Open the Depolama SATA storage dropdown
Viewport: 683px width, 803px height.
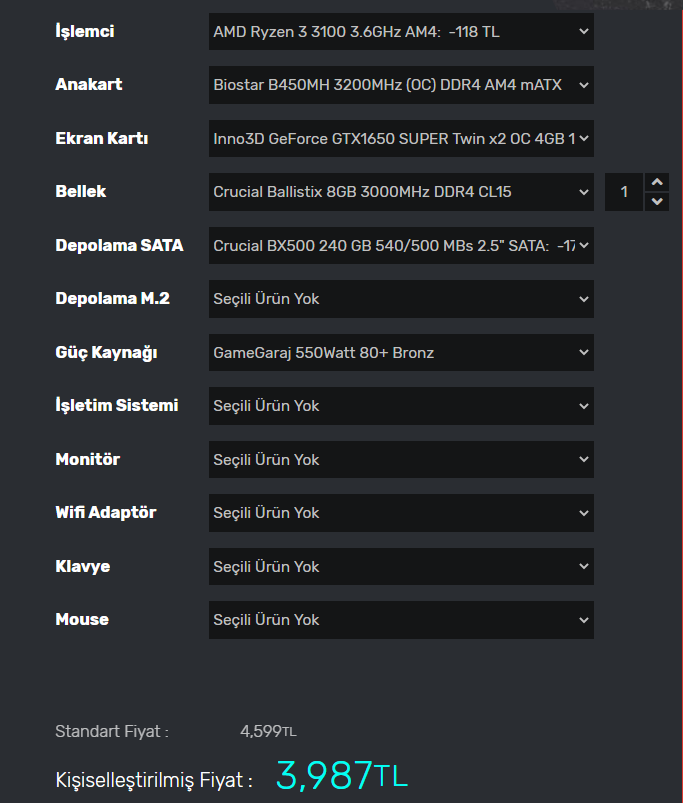[401, 245]
